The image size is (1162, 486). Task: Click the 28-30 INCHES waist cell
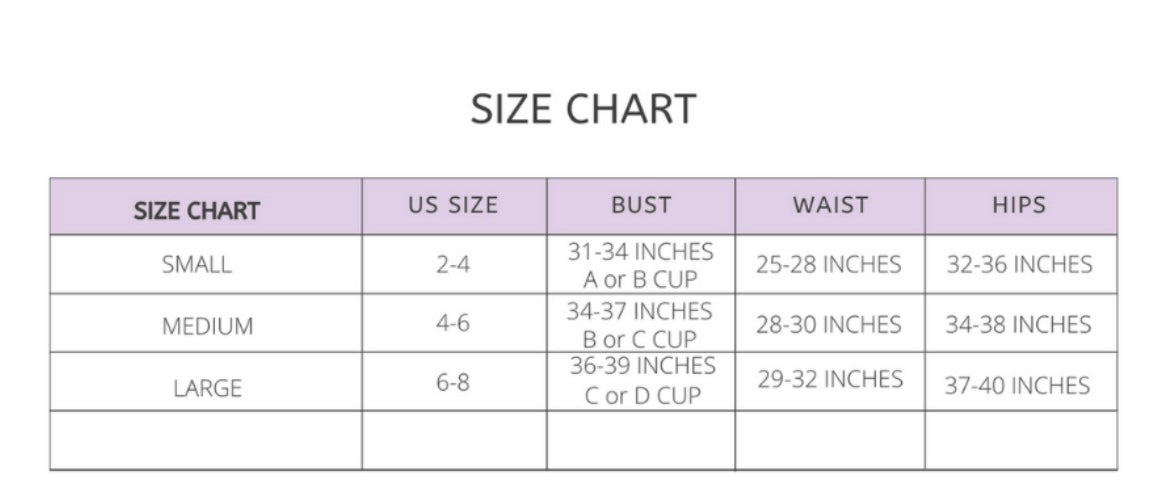[x=829, y=324]
